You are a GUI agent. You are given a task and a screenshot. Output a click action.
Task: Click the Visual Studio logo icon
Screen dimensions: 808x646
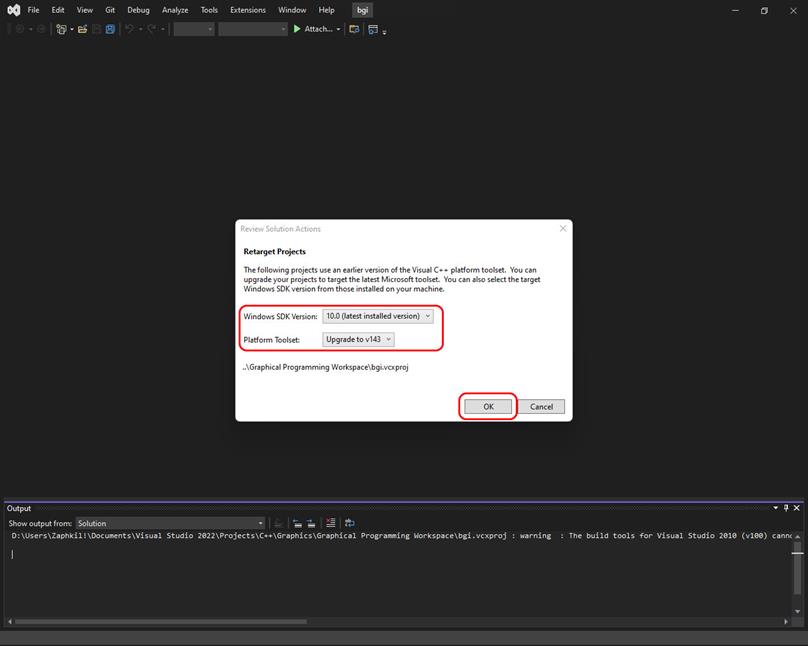[x=14, y=10]
